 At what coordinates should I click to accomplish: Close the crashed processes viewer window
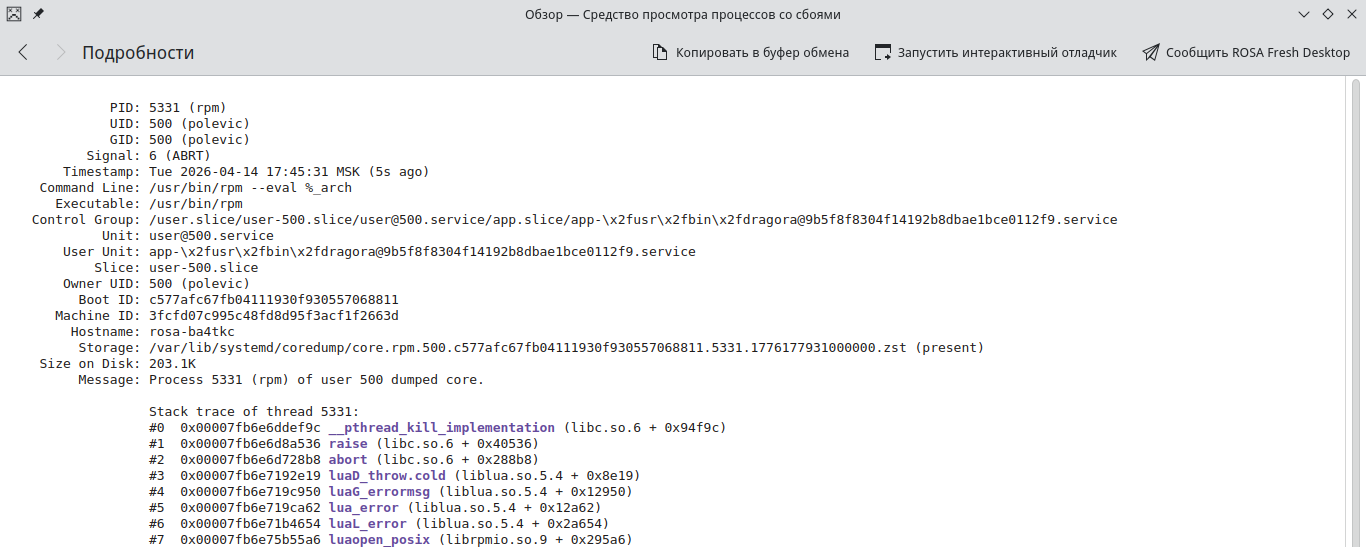pos(1351,14)
